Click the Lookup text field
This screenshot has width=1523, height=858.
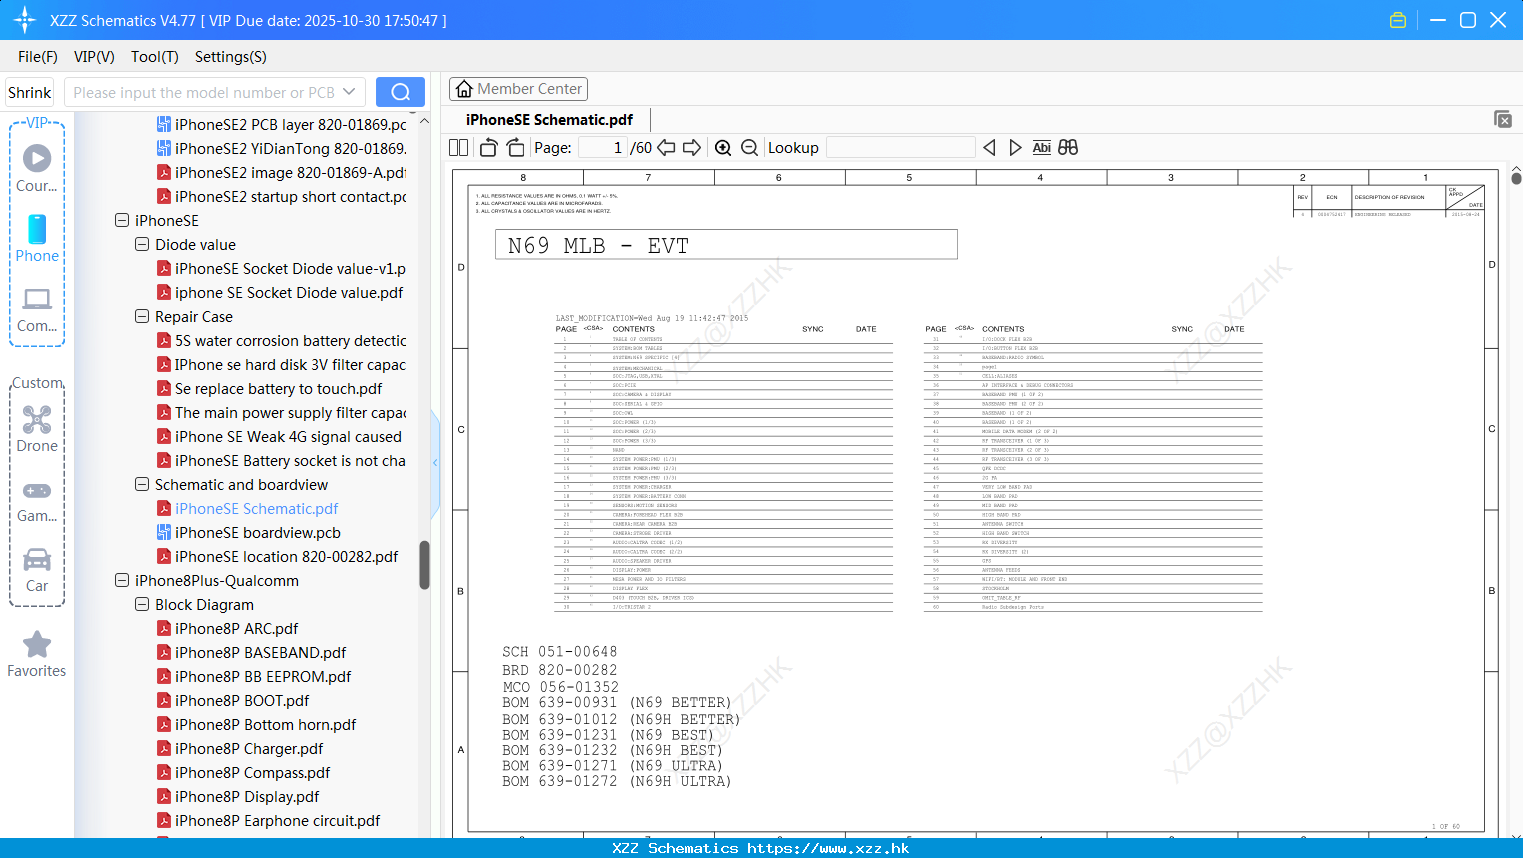(901, 148)
